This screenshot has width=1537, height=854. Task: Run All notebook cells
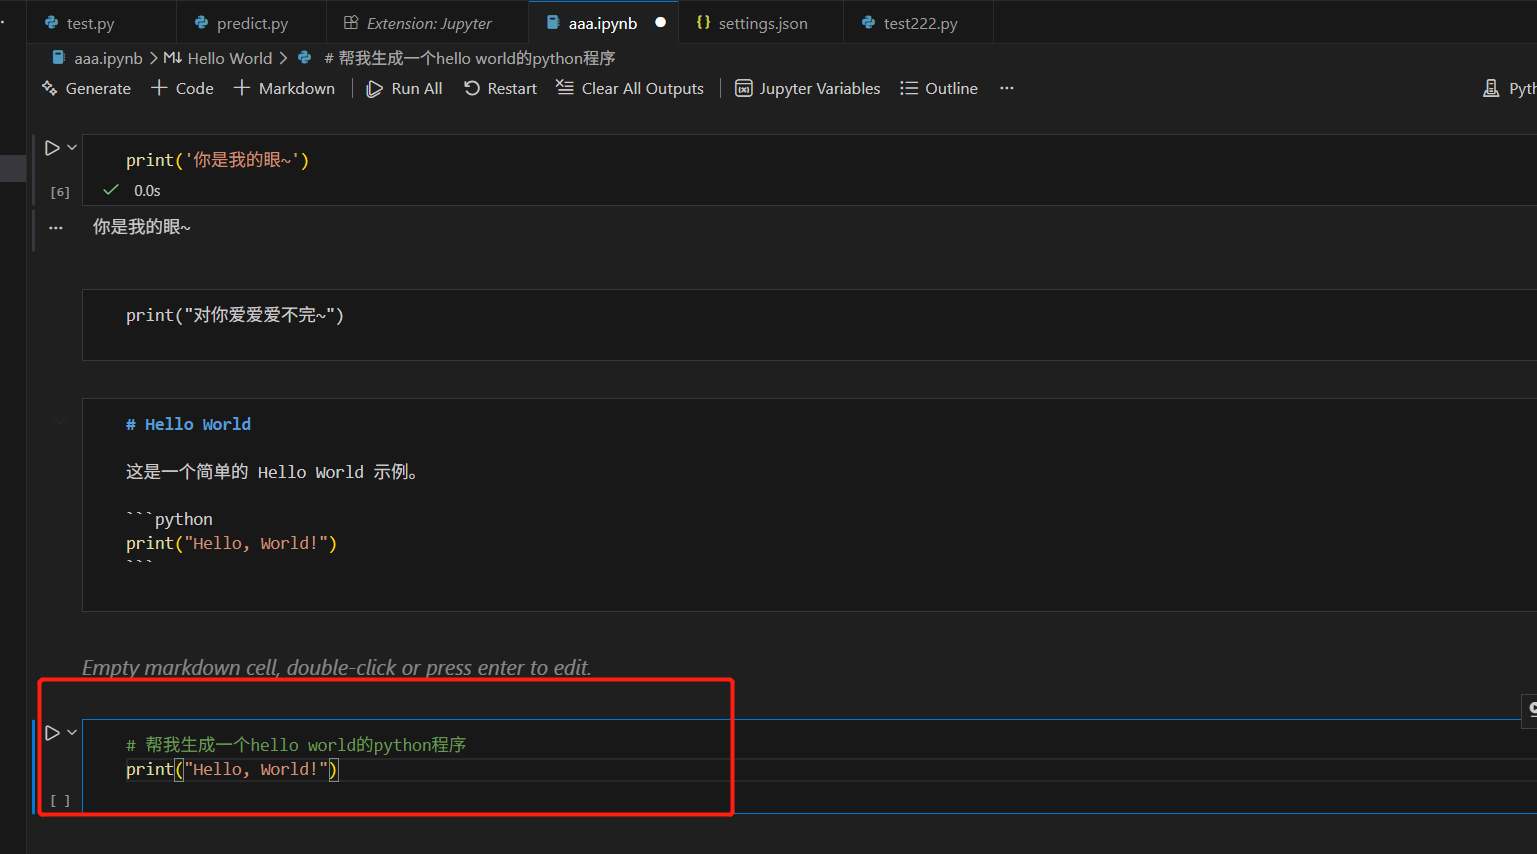[404, 89]
